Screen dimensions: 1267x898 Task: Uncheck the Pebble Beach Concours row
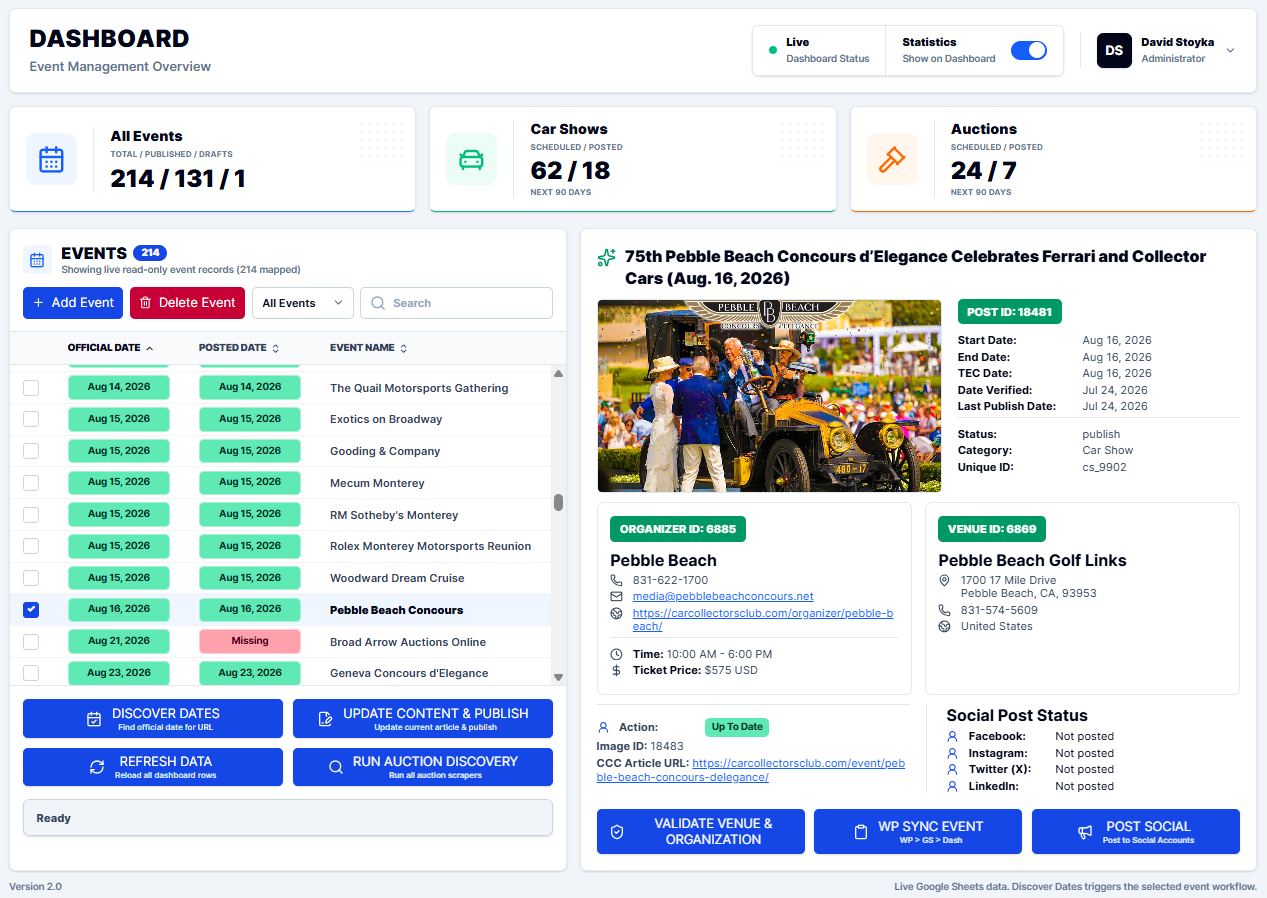coord(31,609)
